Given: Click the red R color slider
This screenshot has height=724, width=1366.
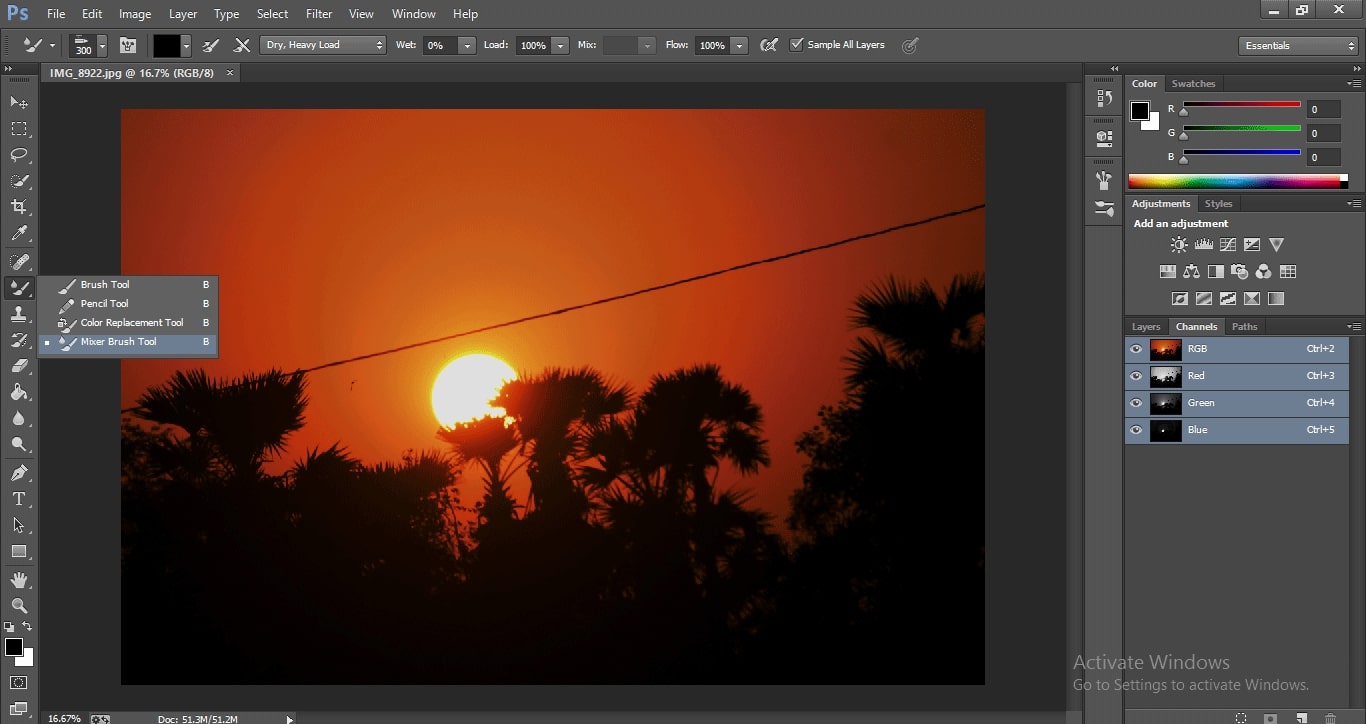Looking at the screenshot, I should 1242,105.
